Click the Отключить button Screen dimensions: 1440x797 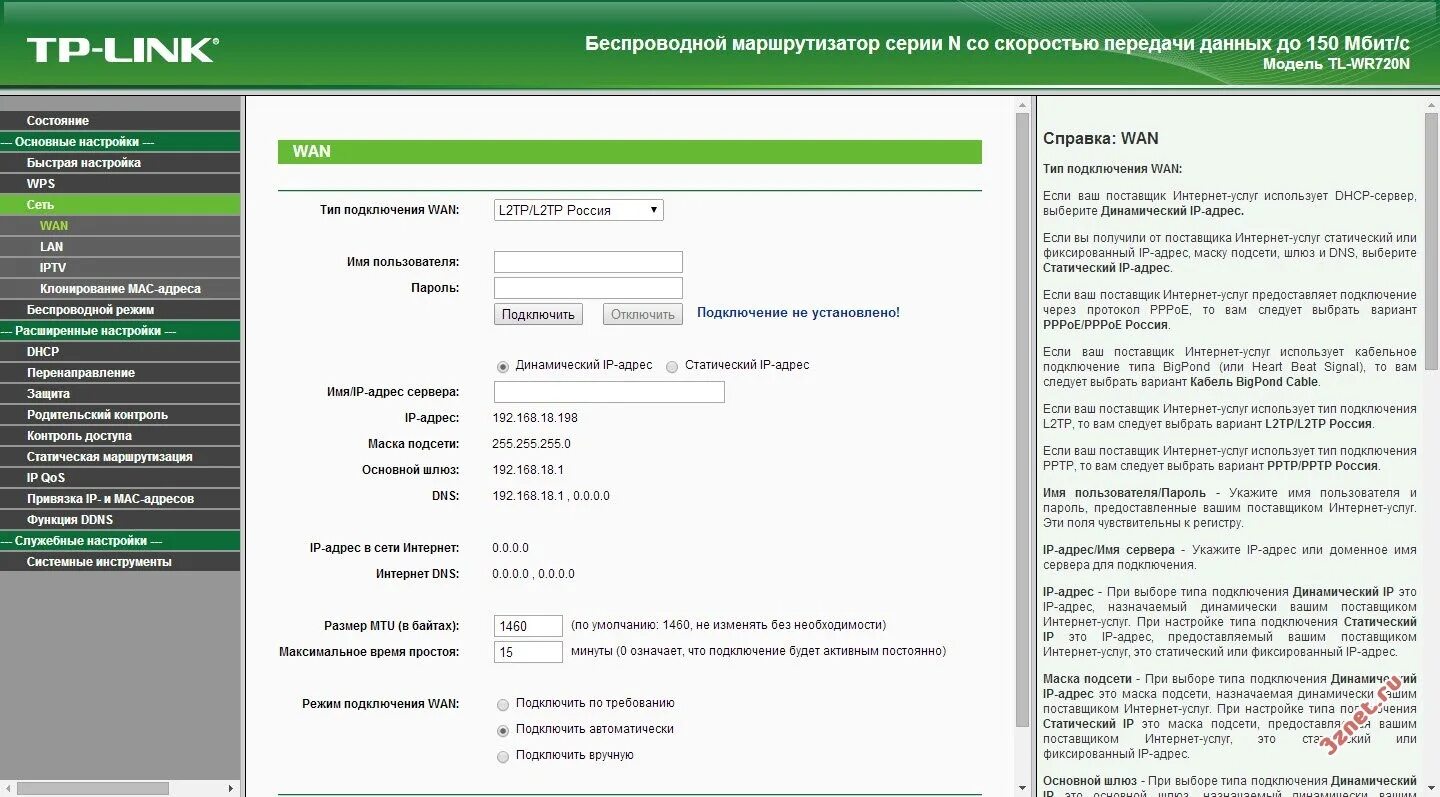click(643, 314)
